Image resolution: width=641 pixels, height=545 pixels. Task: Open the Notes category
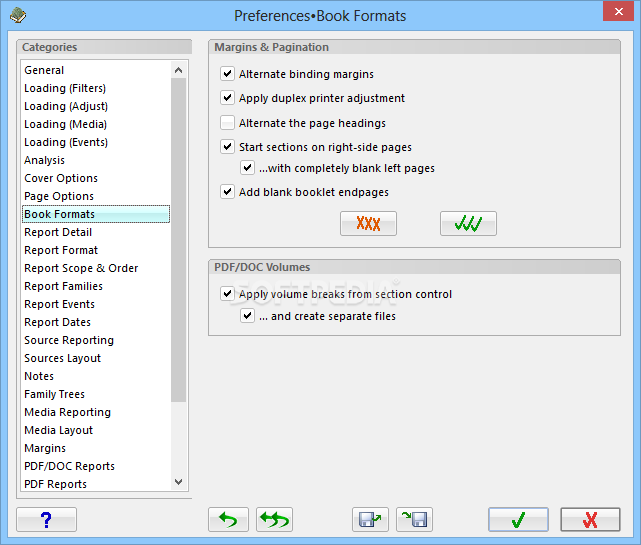click(x=96, y=376)
